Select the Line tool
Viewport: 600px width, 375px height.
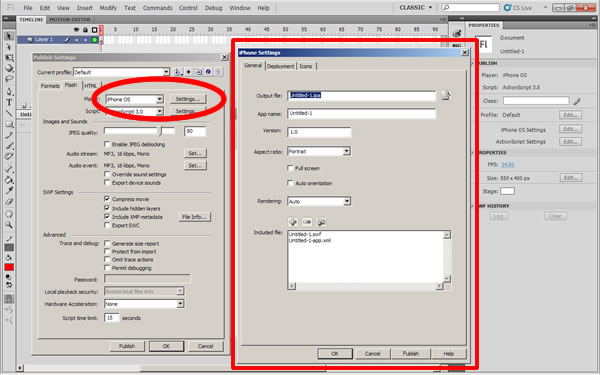(x=9, y=114)
